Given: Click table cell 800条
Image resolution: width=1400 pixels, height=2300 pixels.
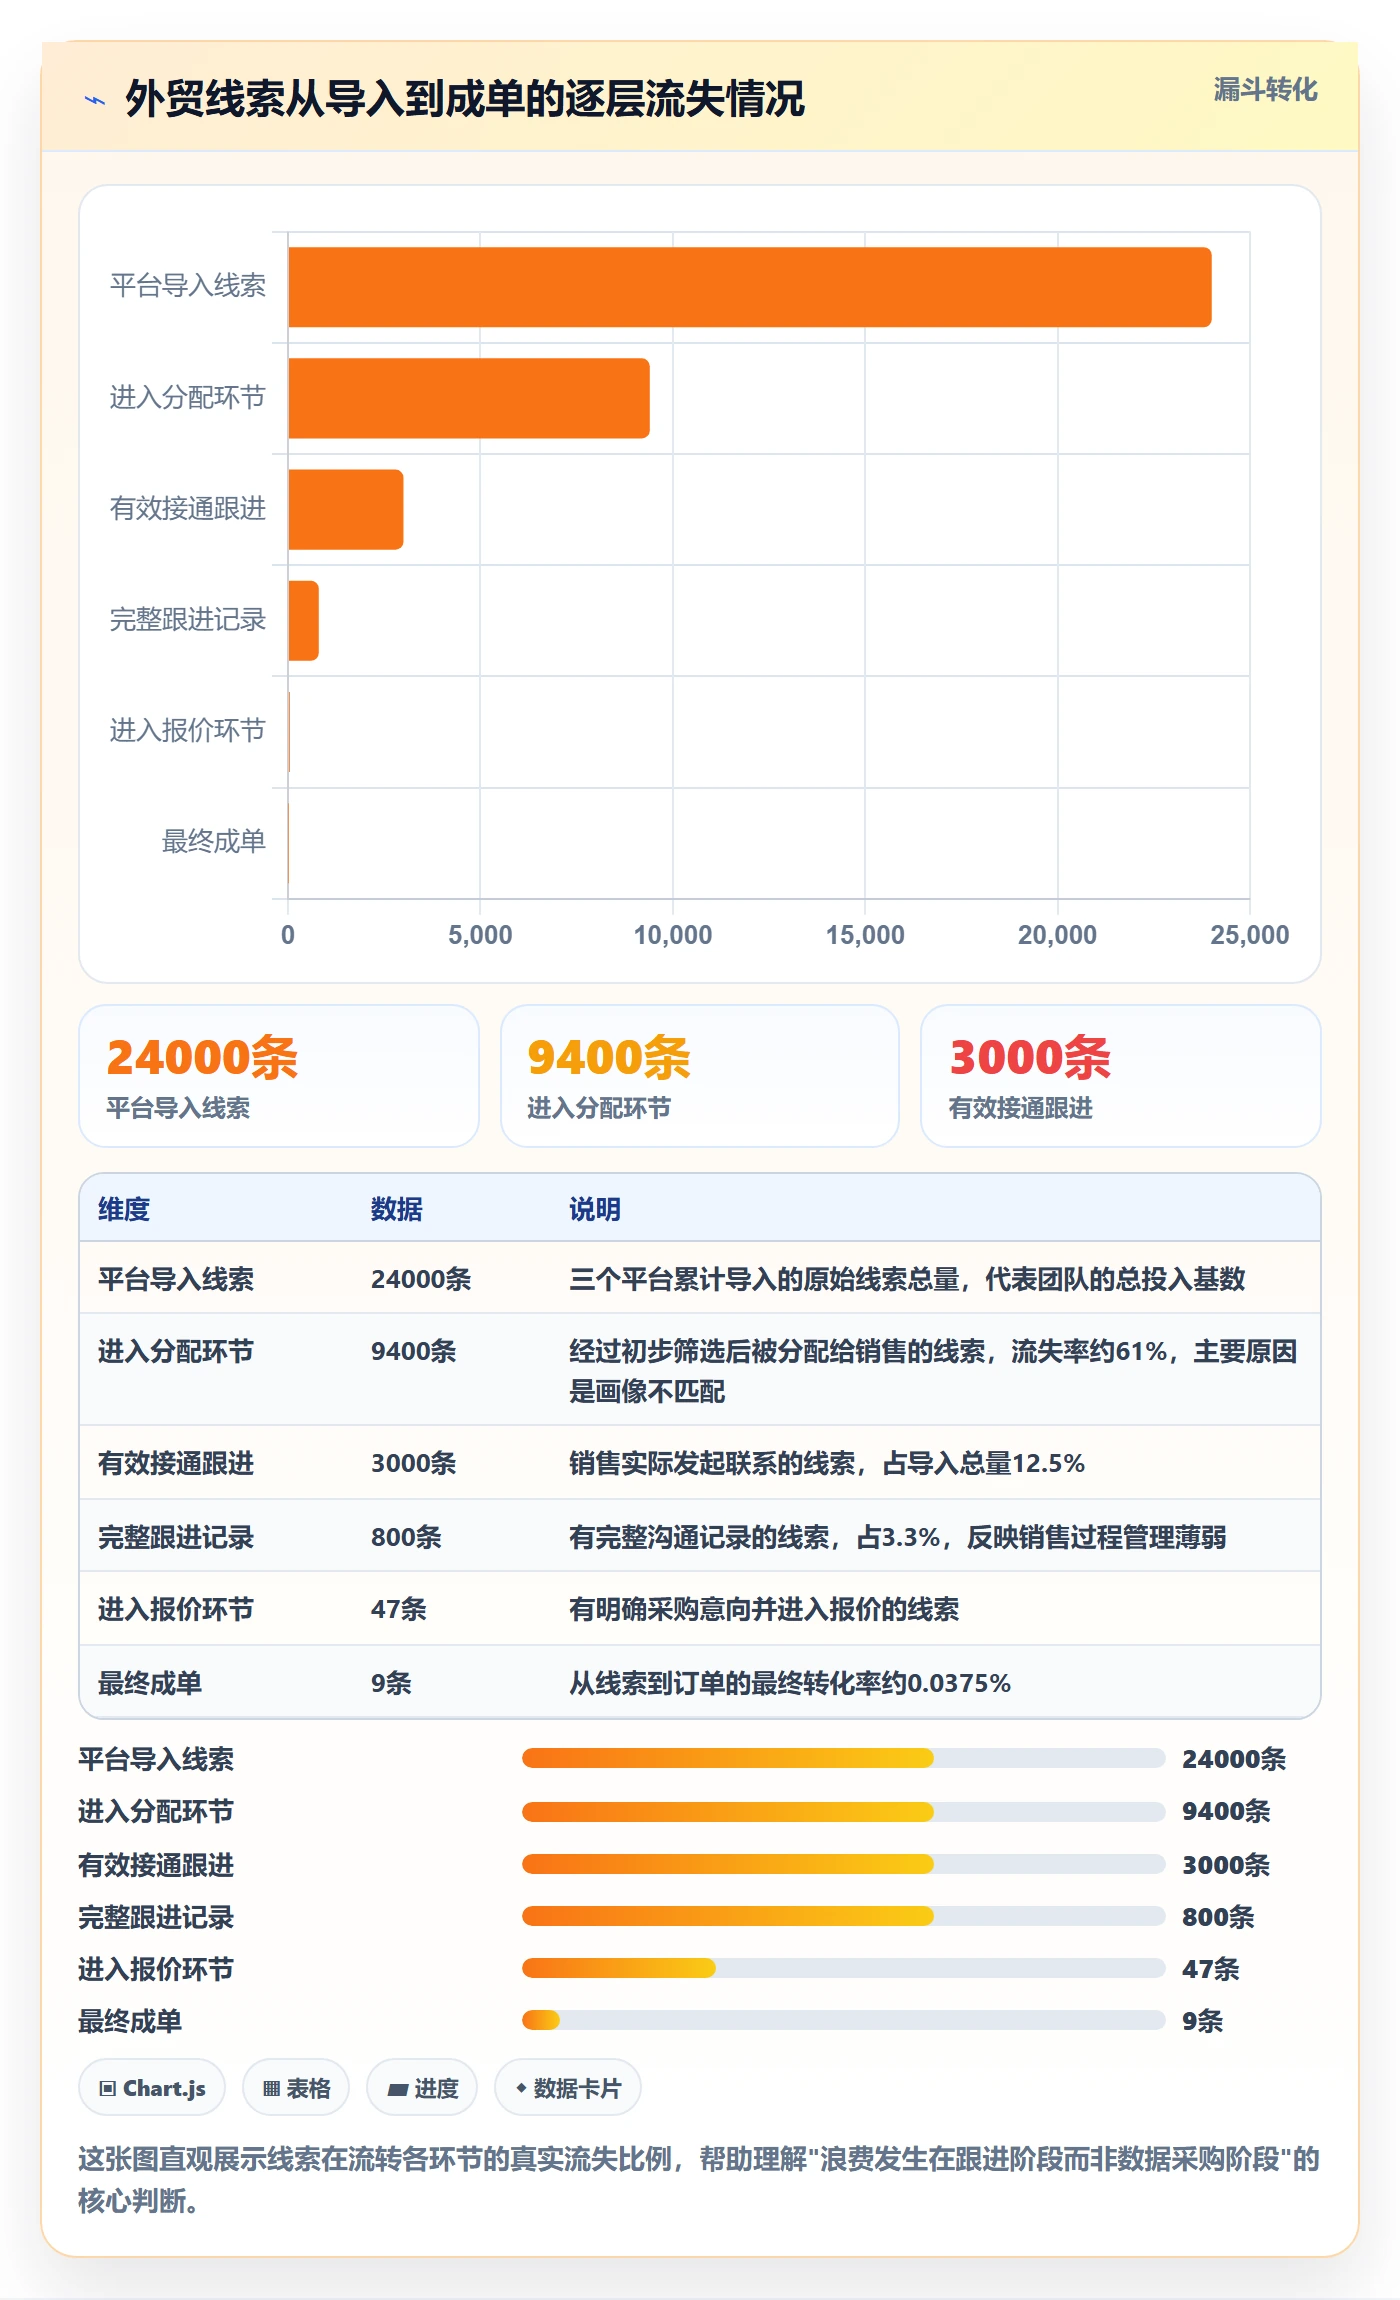Looking at the screenshot, I should click(x=406, y=1537).
